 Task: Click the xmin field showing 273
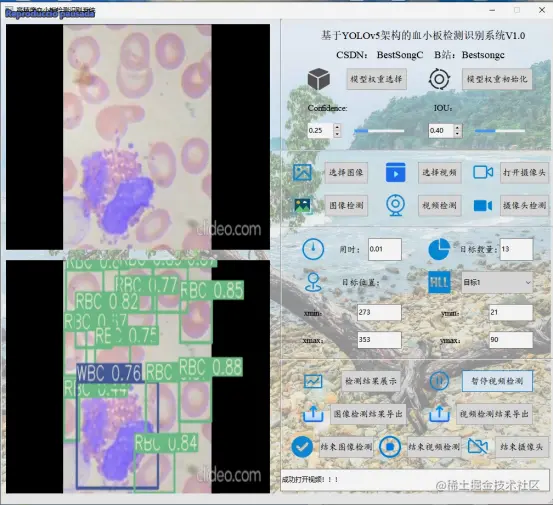[379, 312]
